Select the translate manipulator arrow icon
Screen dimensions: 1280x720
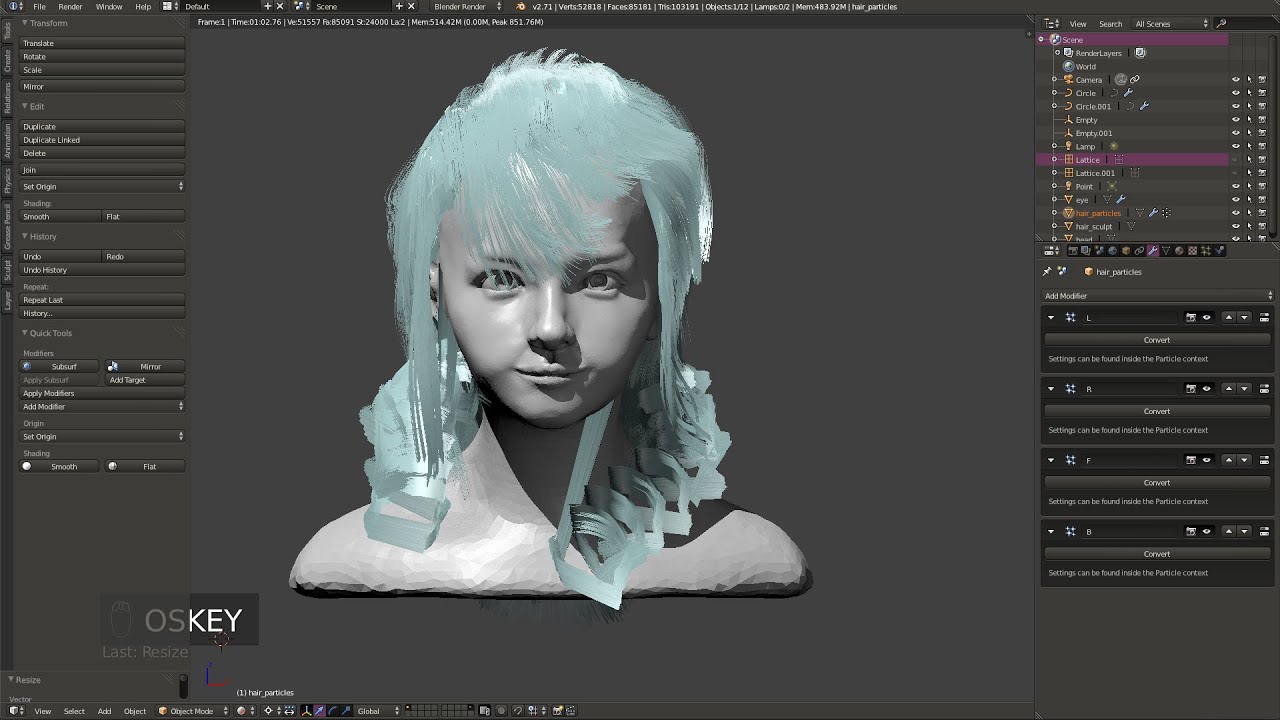320,711
